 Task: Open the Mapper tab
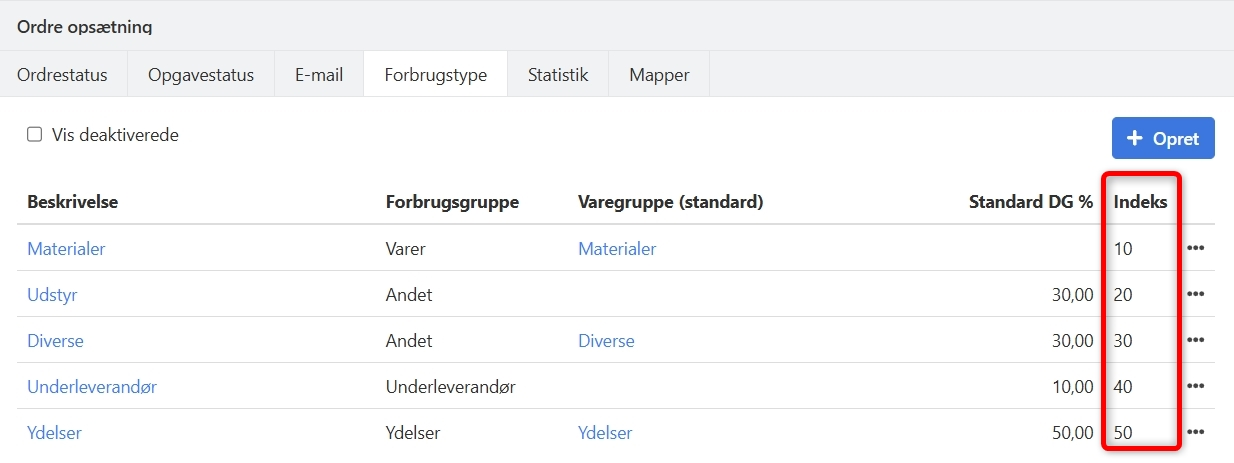[659, 75]
